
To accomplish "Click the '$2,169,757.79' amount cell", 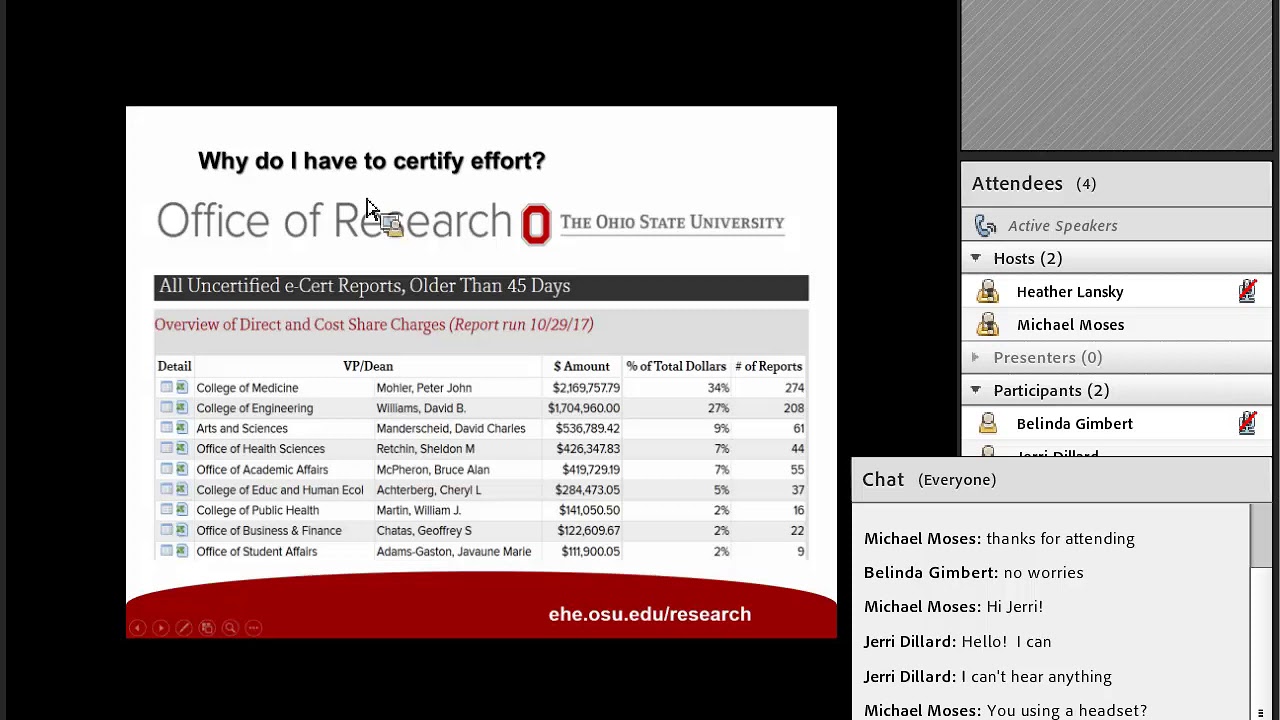I will (586, 388).
